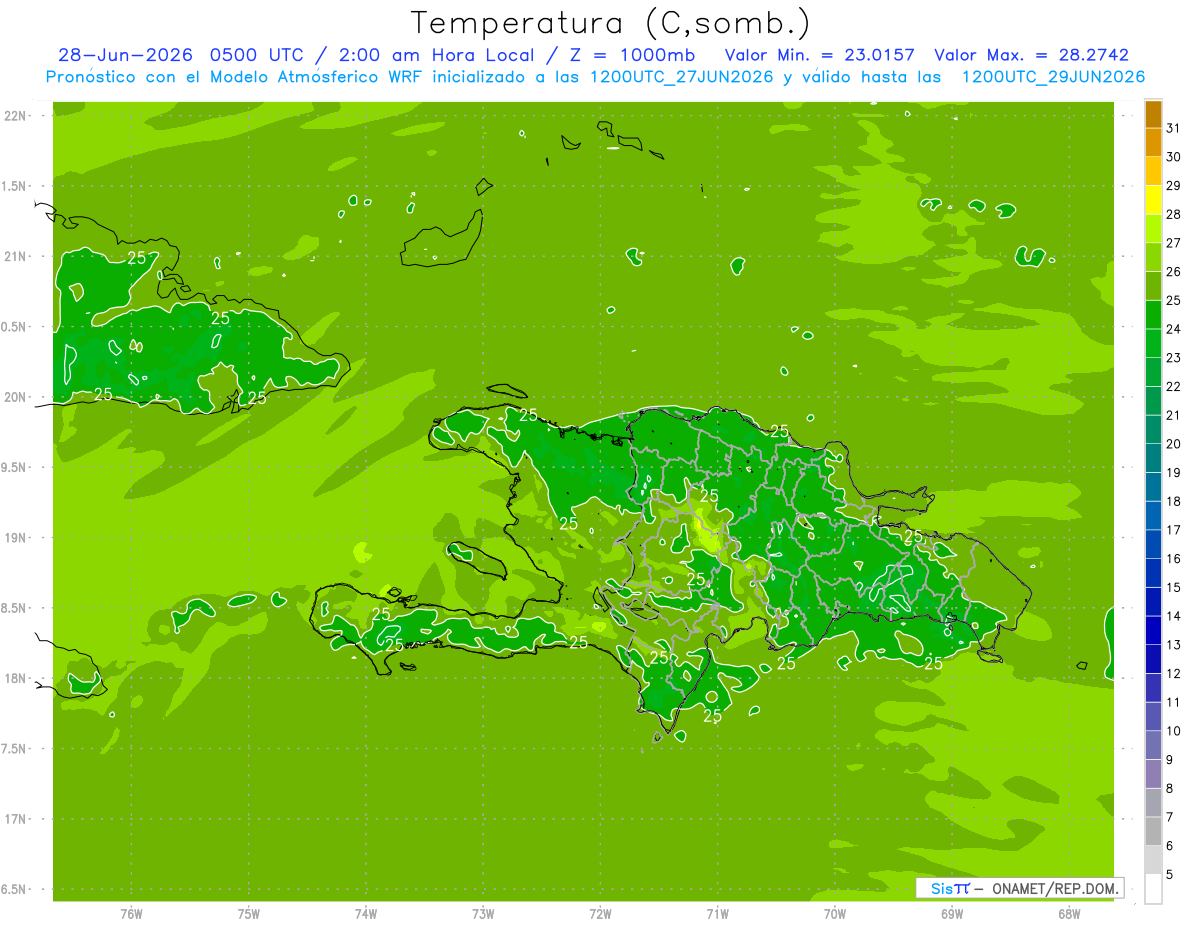Click the "69W" longitude axis label
1200x927 pixels.
[952, 914]
